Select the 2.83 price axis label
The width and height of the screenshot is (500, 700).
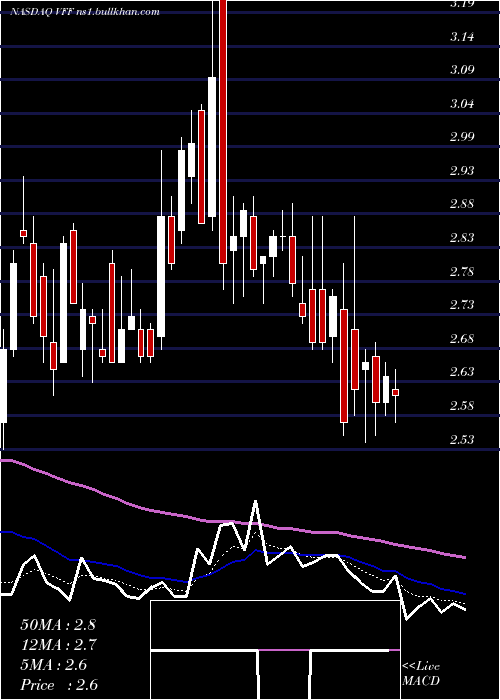(462, 238)
